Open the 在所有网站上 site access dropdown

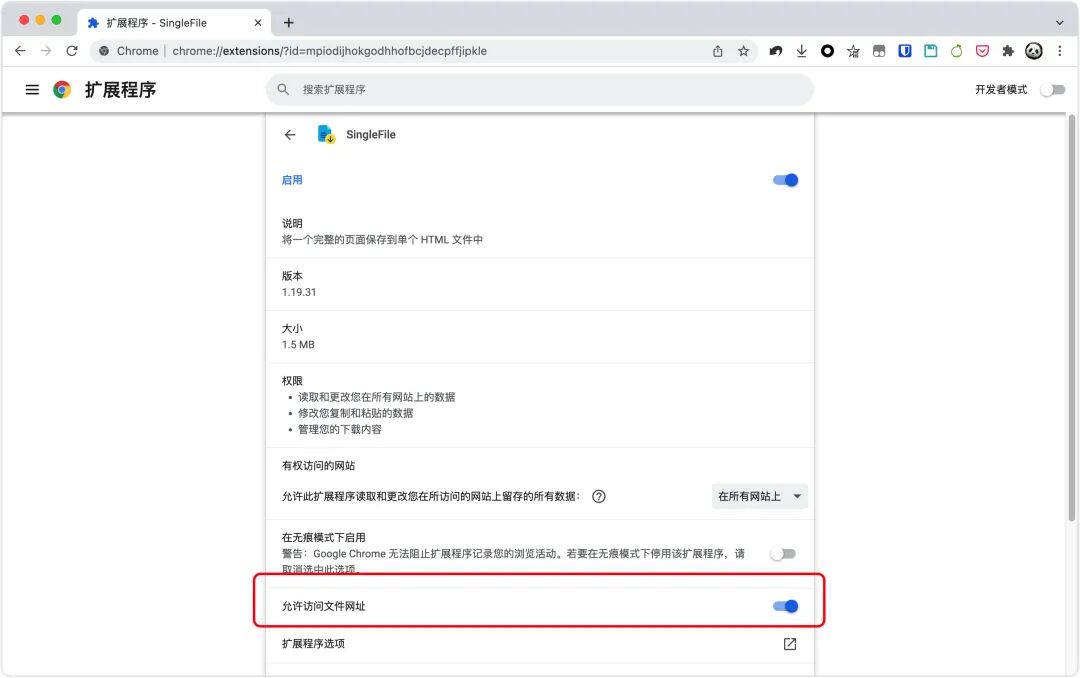[x=759, y=497]
